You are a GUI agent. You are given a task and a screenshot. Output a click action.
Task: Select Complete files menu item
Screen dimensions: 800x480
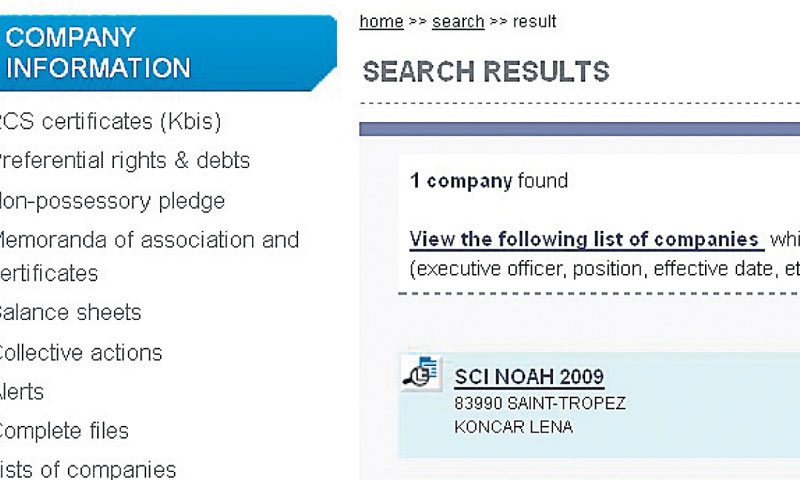point(63,431)
